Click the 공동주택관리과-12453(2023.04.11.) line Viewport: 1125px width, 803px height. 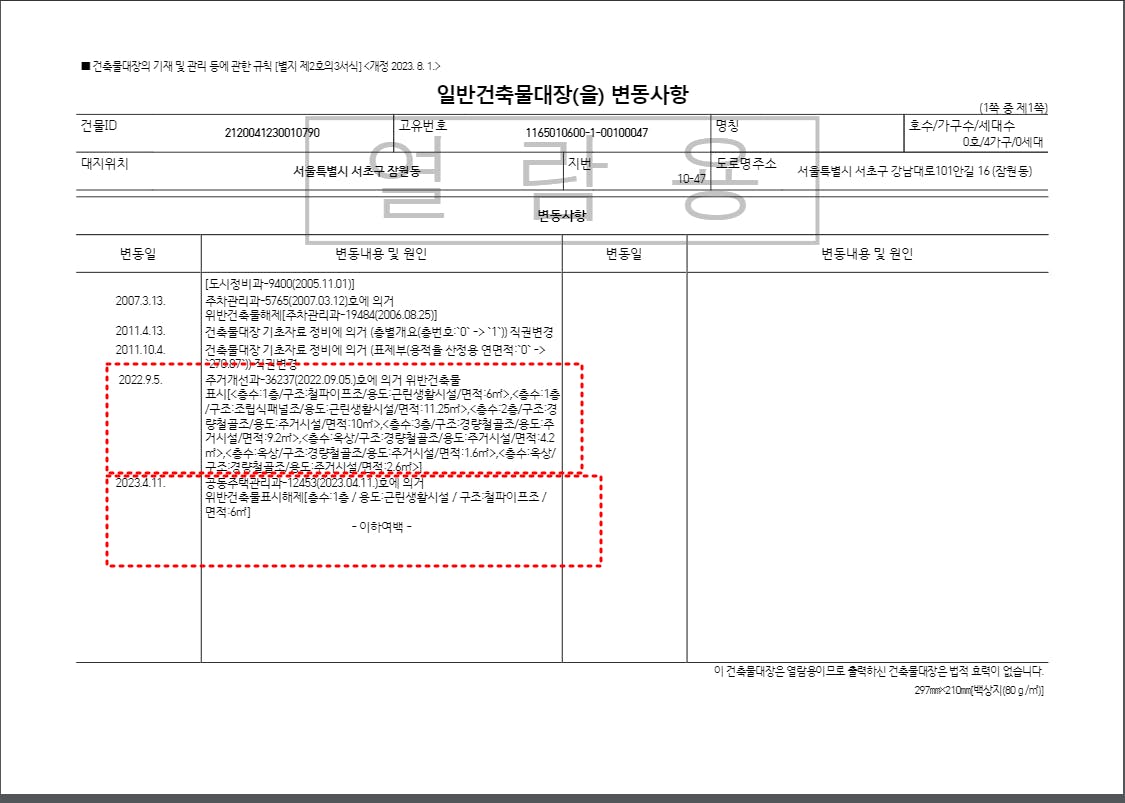tap(314, 483)
